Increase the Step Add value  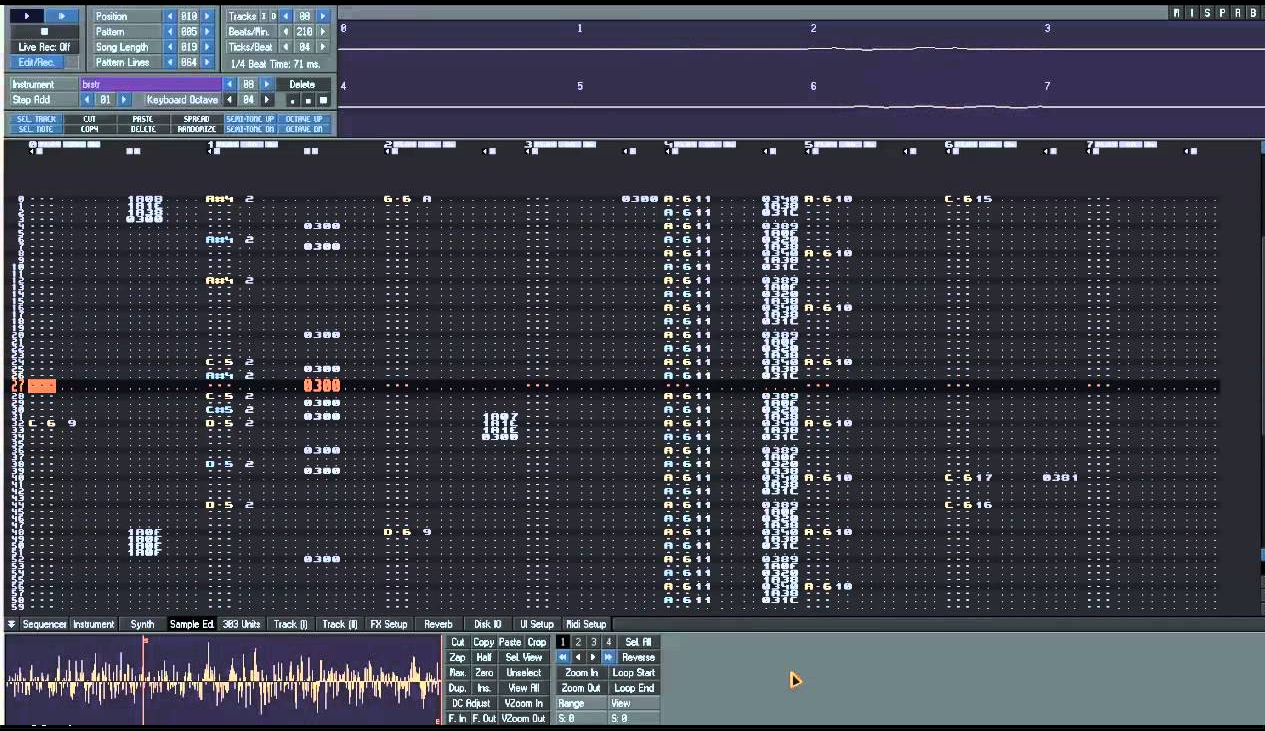(124, 100)
